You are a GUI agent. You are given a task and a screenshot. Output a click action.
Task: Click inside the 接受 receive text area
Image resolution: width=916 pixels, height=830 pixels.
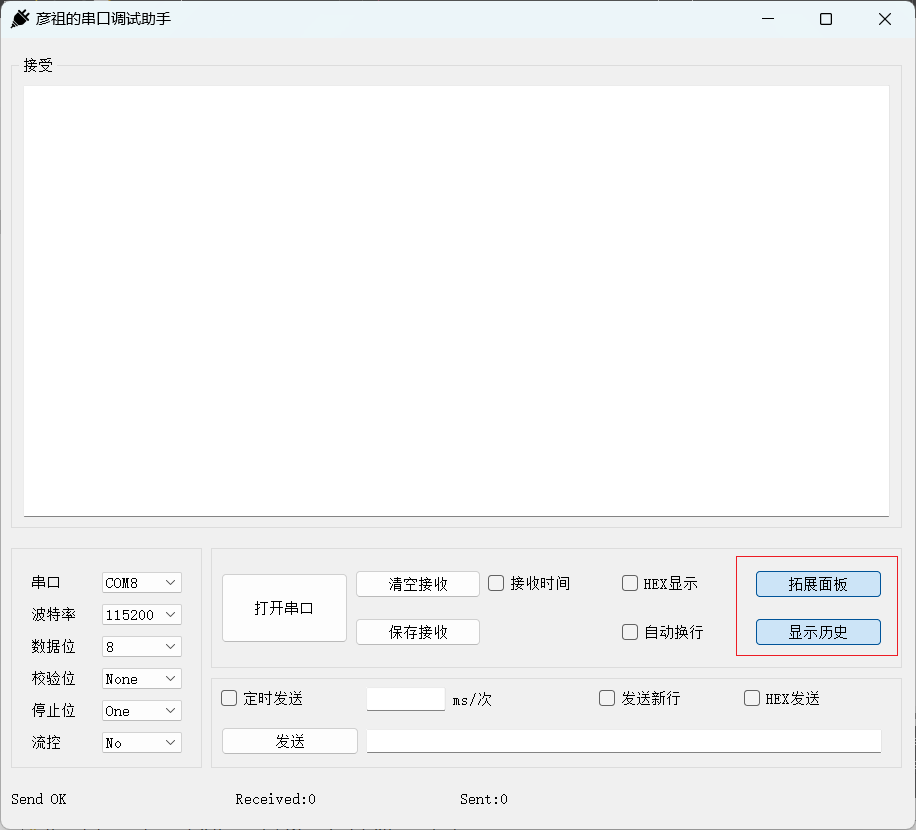[456, 301]
